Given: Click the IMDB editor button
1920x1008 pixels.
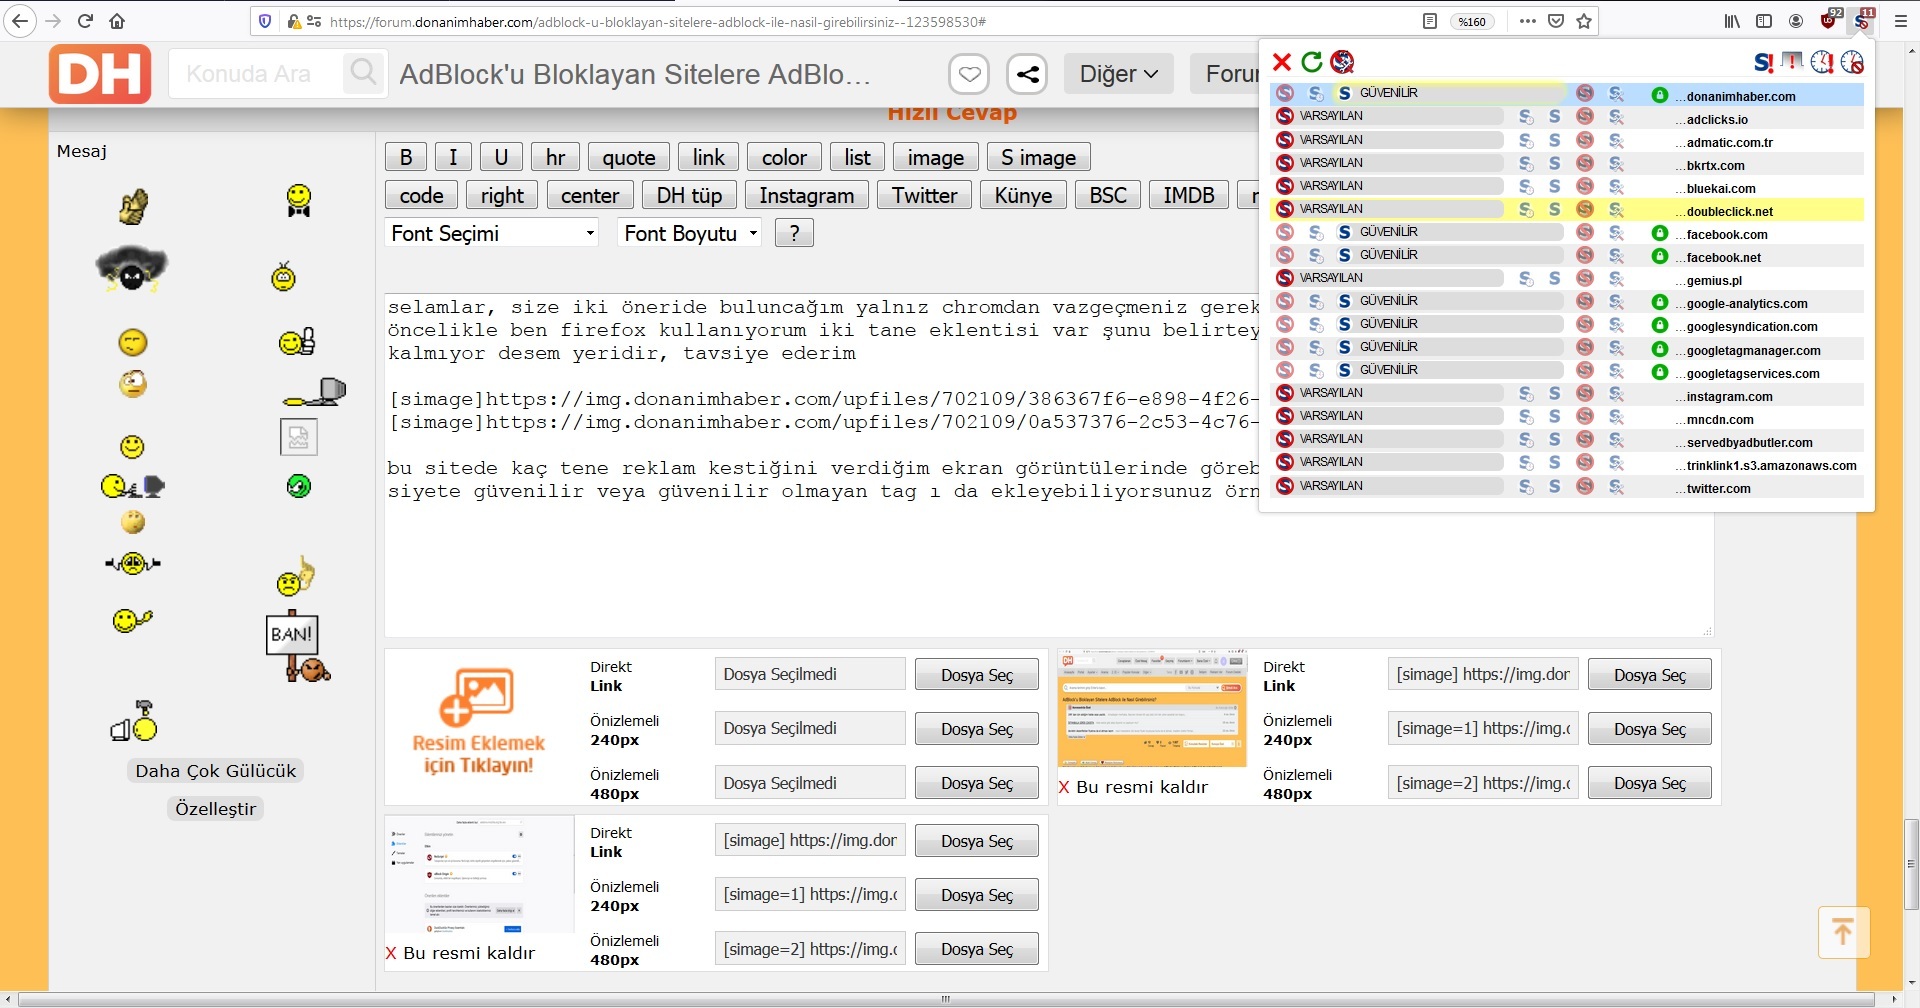Looking at the screenshot, I should [x=1188, y=195].
